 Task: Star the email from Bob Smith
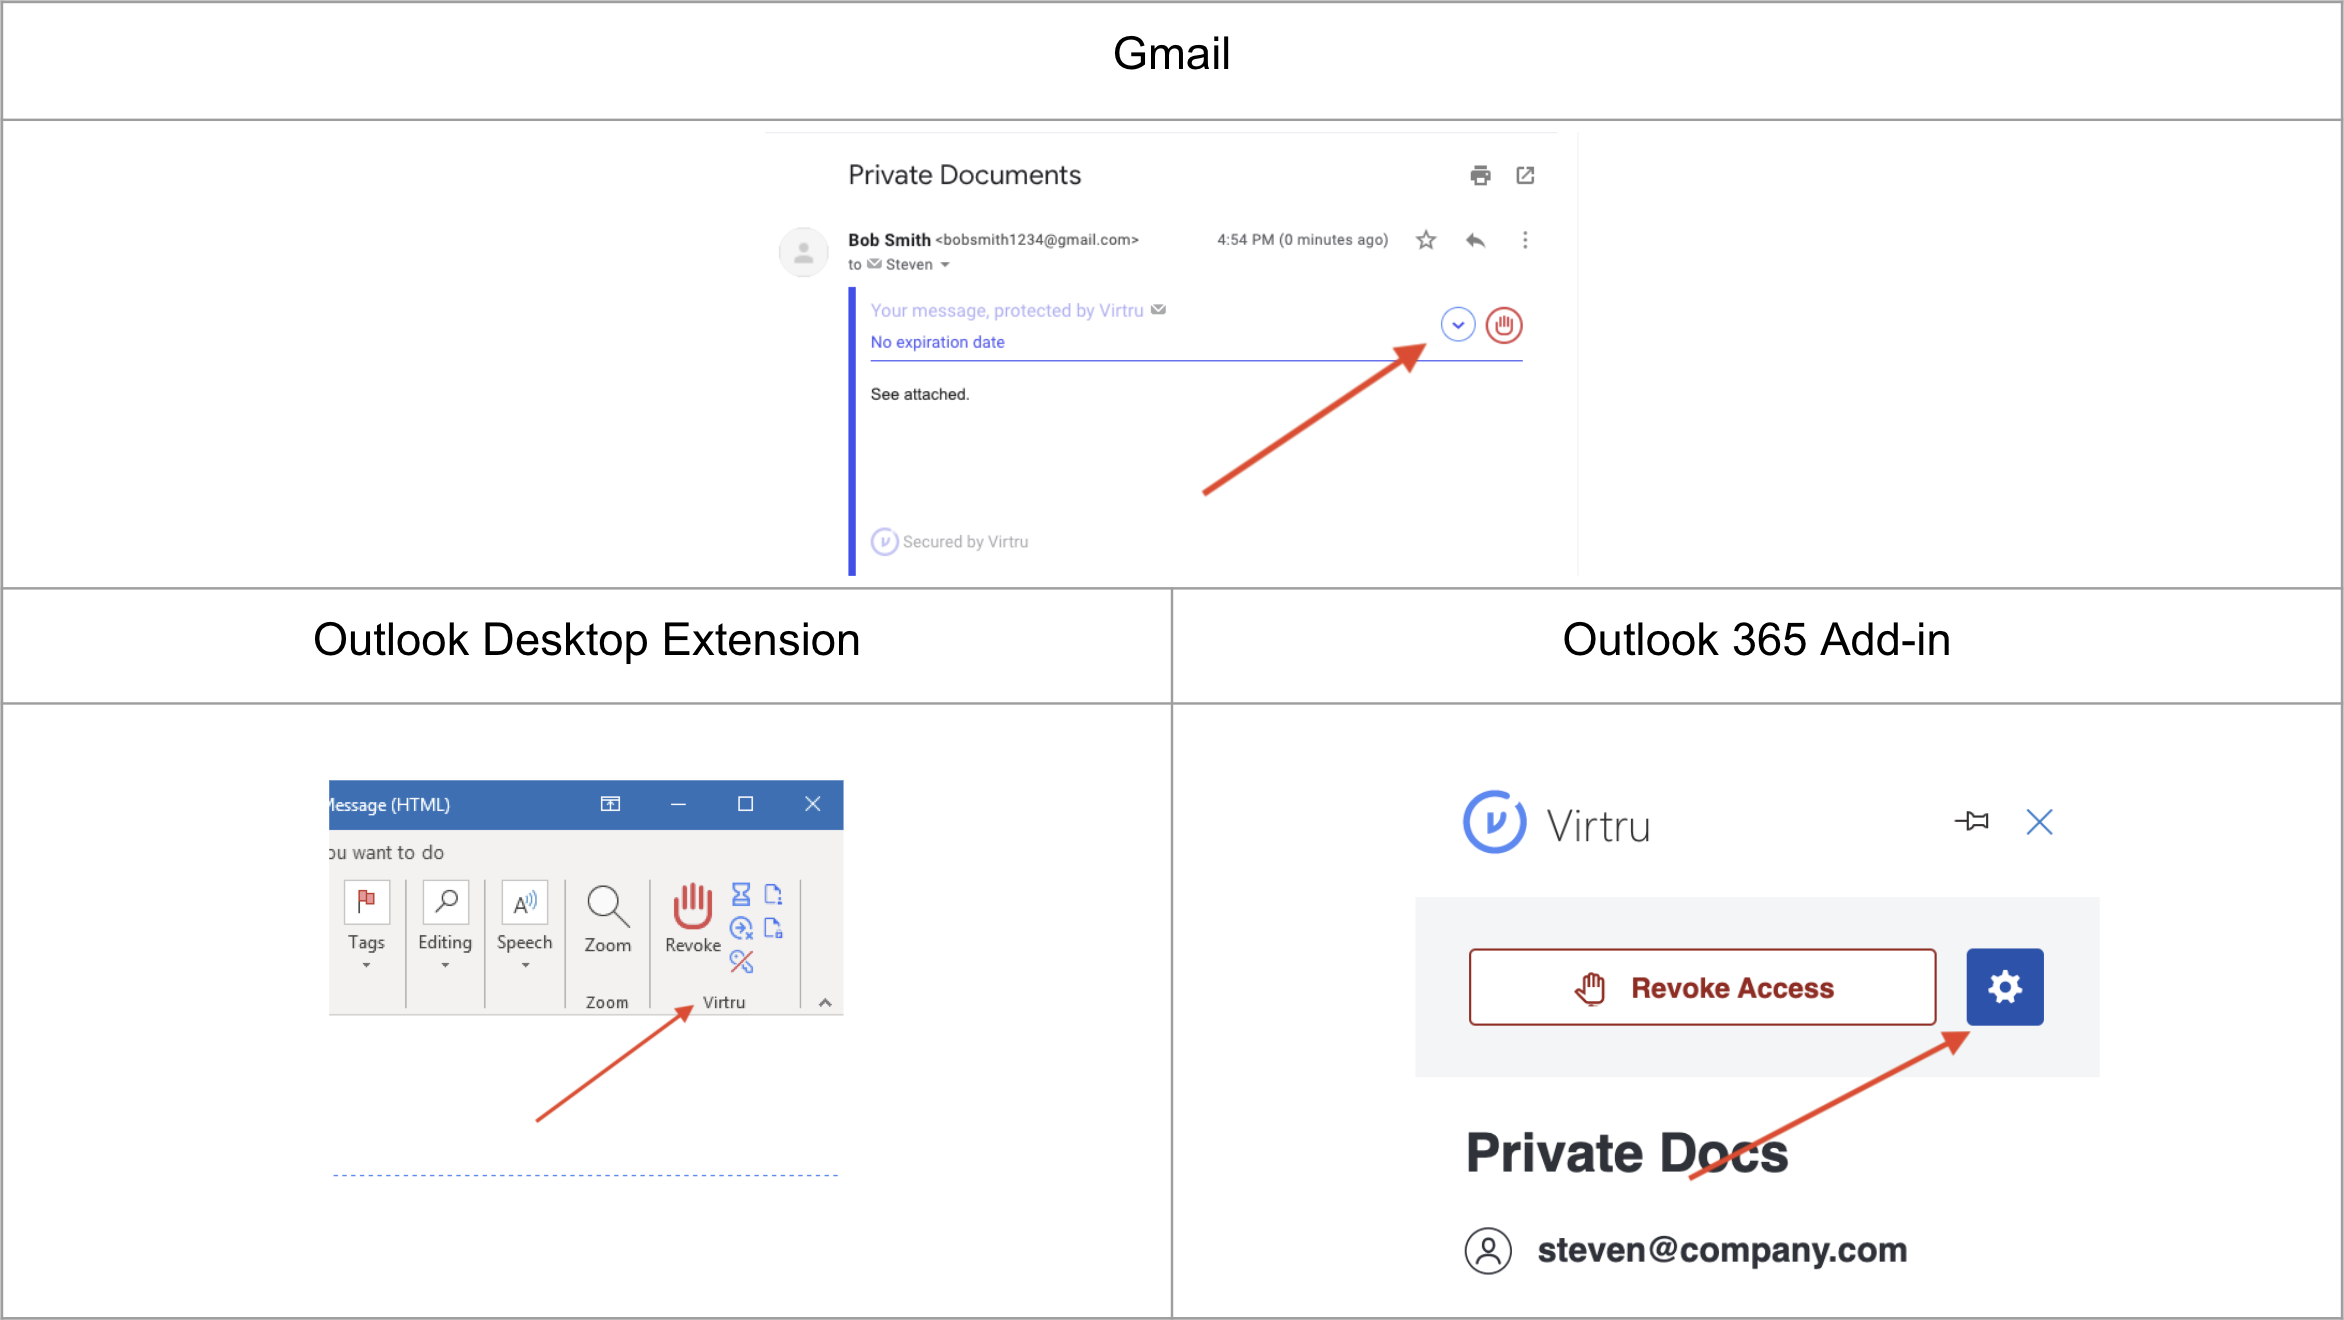(x=1426, y=240)
